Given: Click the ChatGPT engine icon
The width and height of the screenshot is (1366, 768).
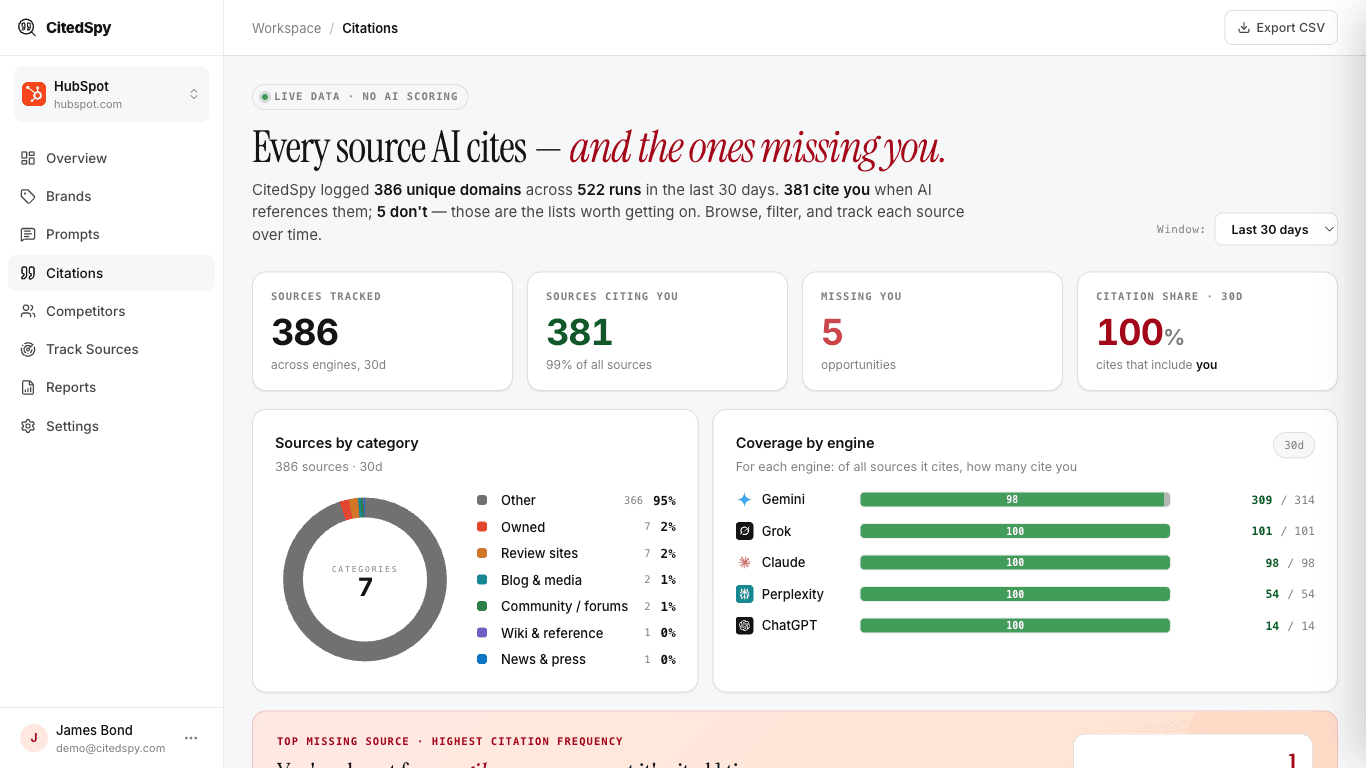Looking at the screenshot, I should [744, 625].
